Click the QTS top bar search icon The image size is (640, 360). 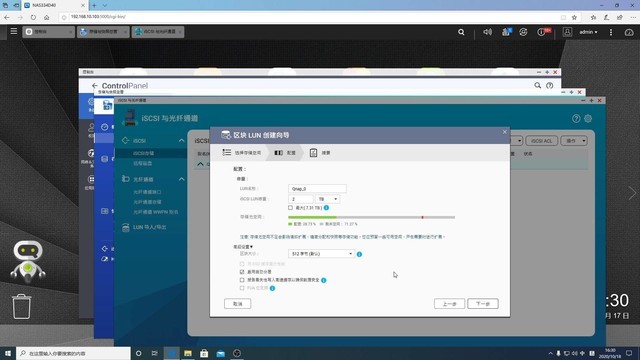point(461,32)
